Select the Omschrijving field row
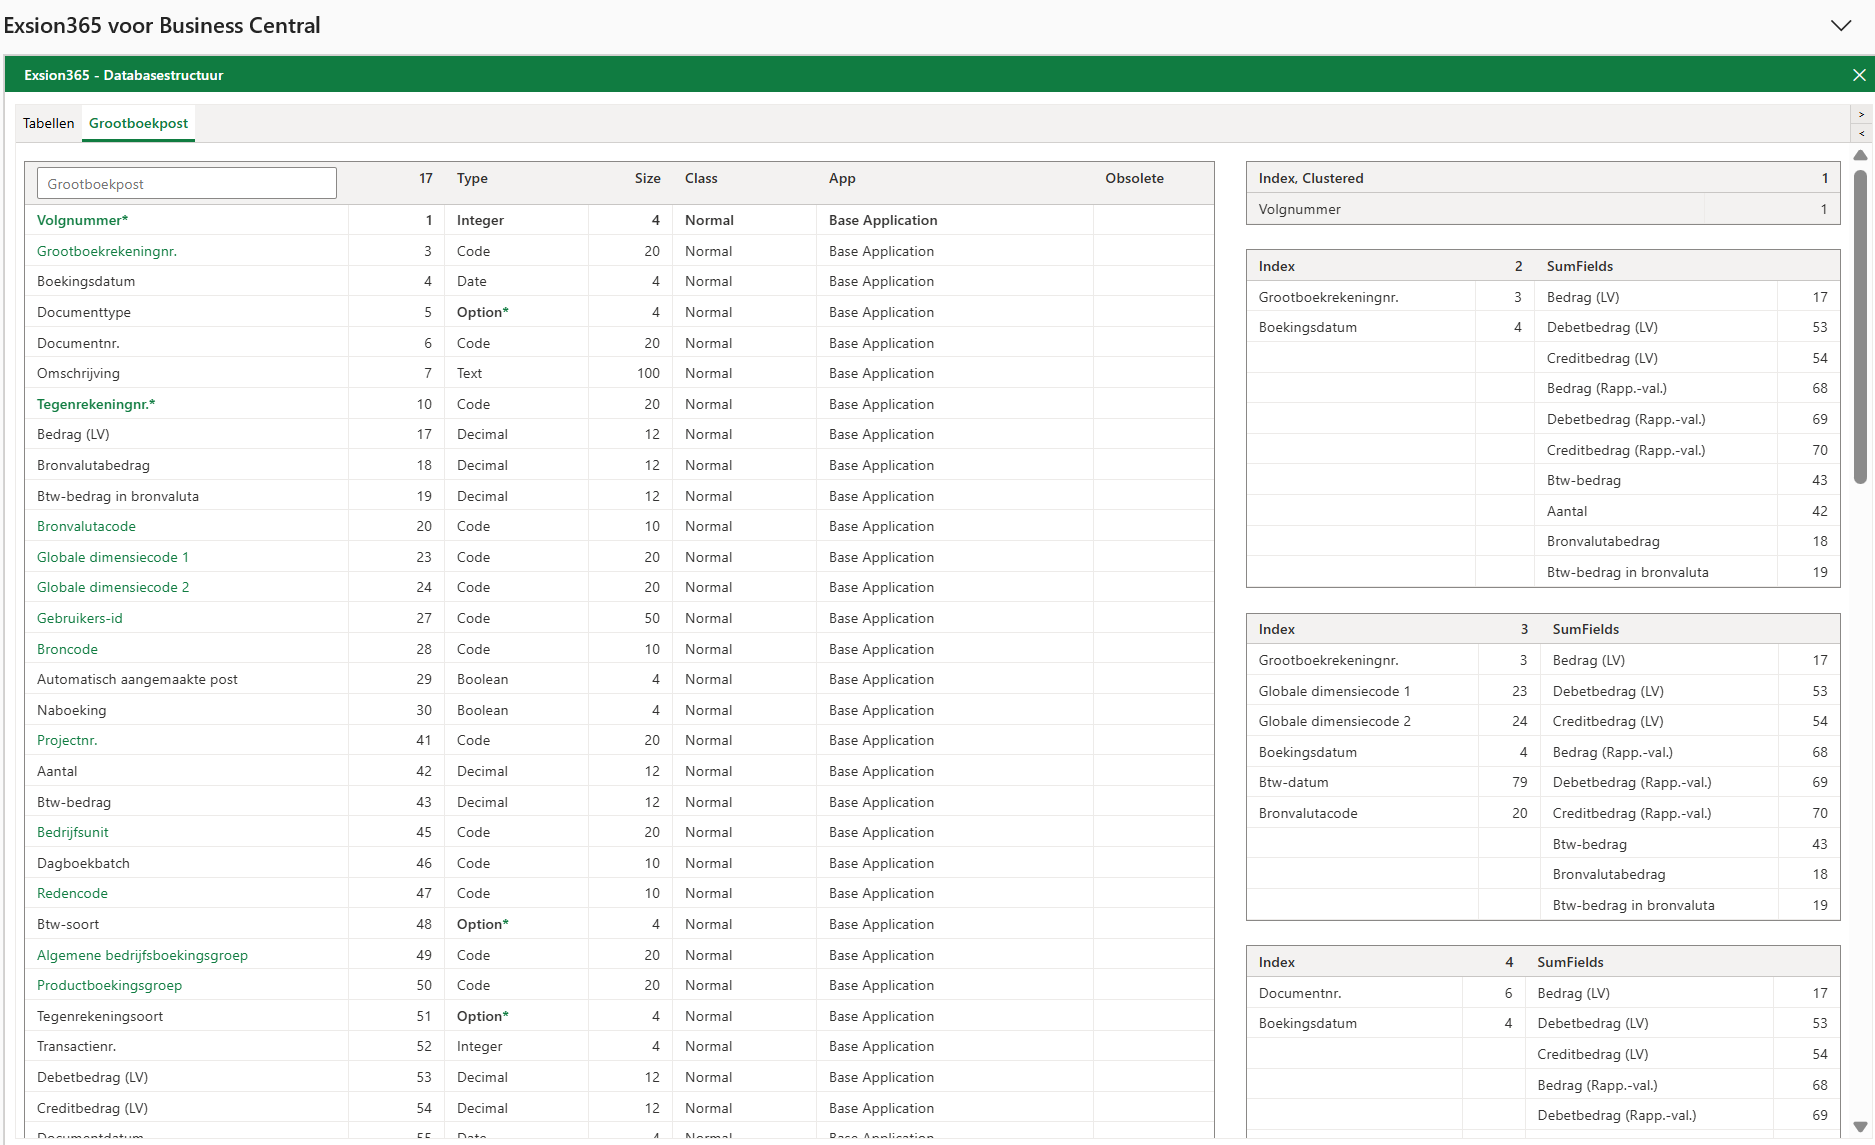The height and width of the screenshot is (1145, 1875). [619, 373]
